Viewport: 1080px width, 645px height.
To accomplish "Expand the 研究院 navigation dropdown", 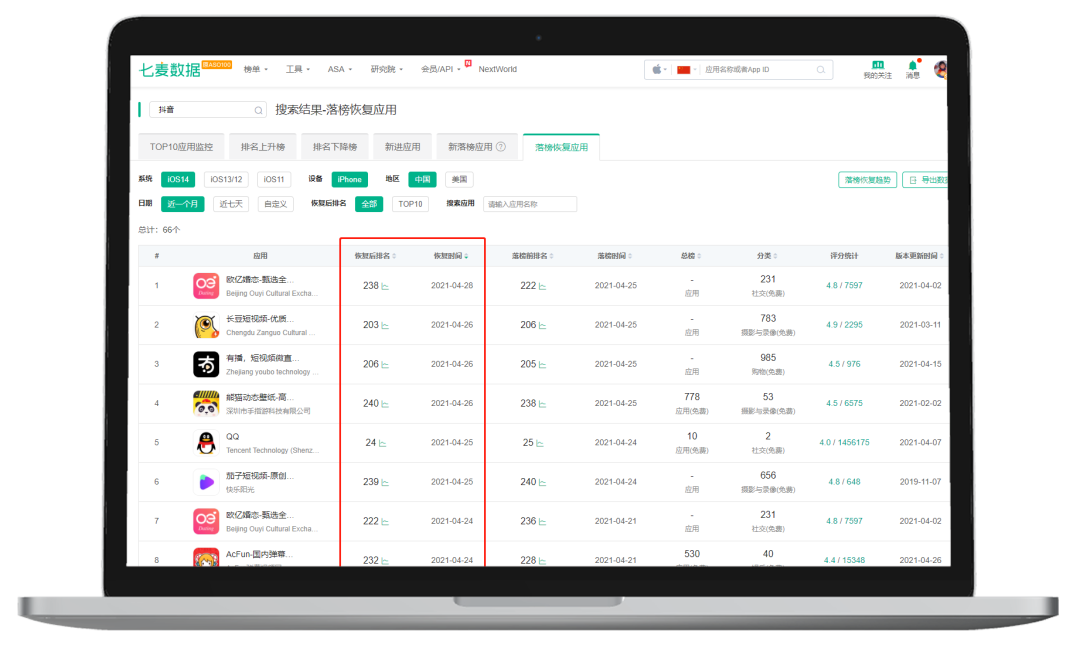I will coord(386,70).
